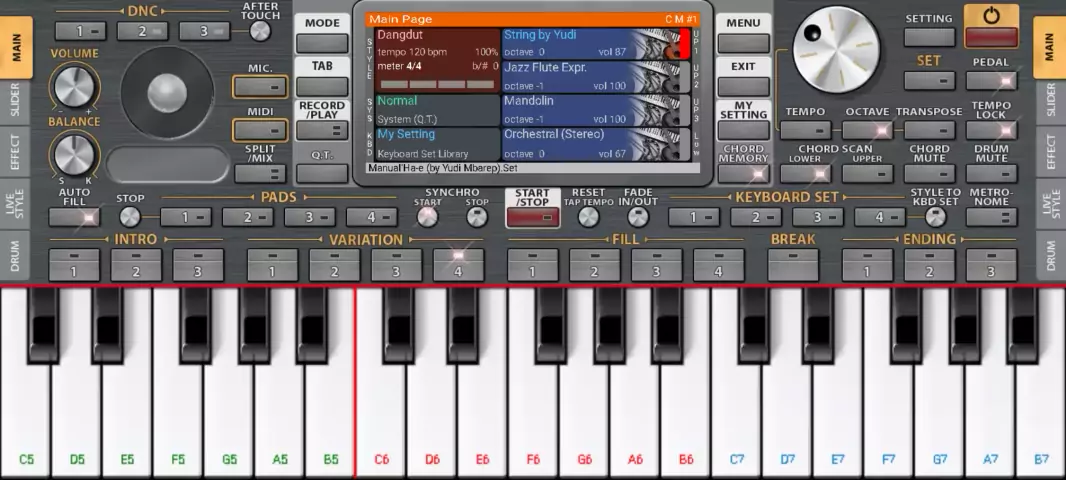Toggle the Tempo Lock button
The width and height of the screenshot is (1066, 480).
tap(991, 130)
